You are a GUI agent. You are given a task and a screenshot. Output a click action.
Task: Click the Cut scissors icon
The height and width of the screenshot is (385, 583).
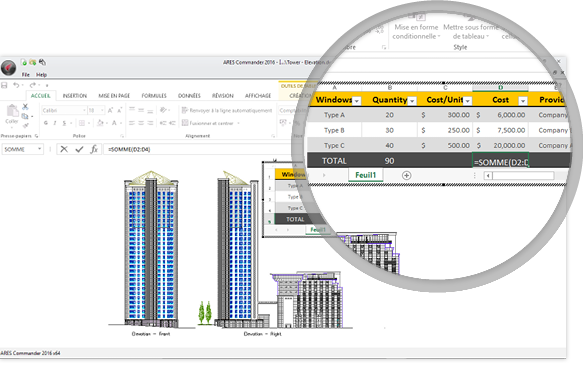click(25, 107)
